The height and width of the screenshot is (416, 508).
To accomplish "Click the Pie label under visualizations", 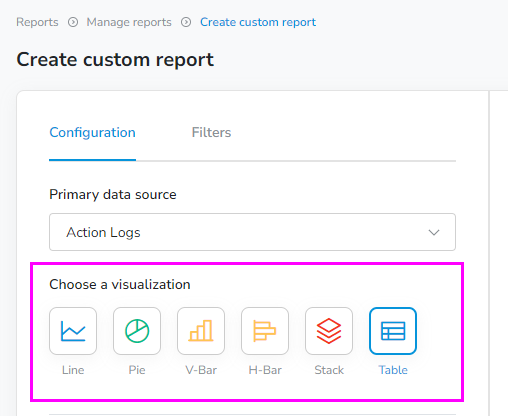I will (x=137, y=370).
